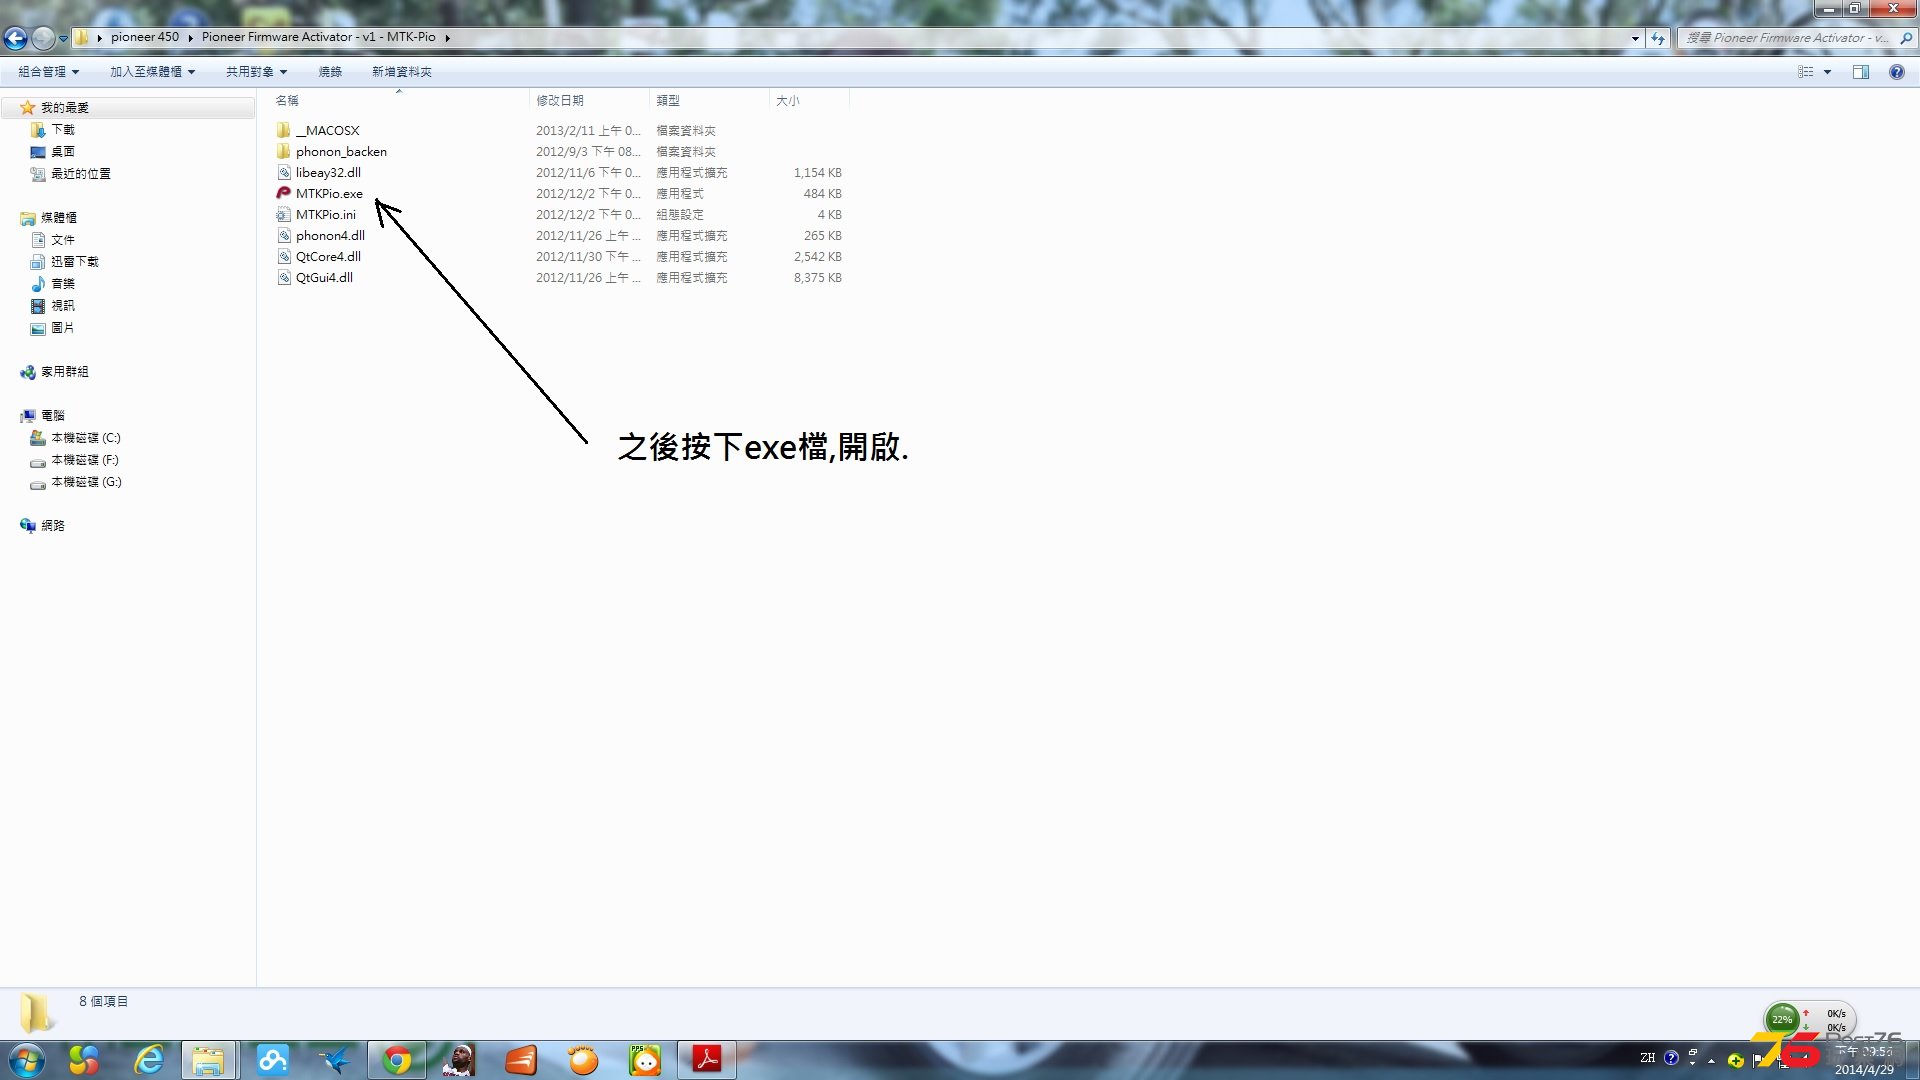Expand the chevron after MTK-Pio breadcrumb
This screenshot has height=1080, width=1920.
point(447,38)
